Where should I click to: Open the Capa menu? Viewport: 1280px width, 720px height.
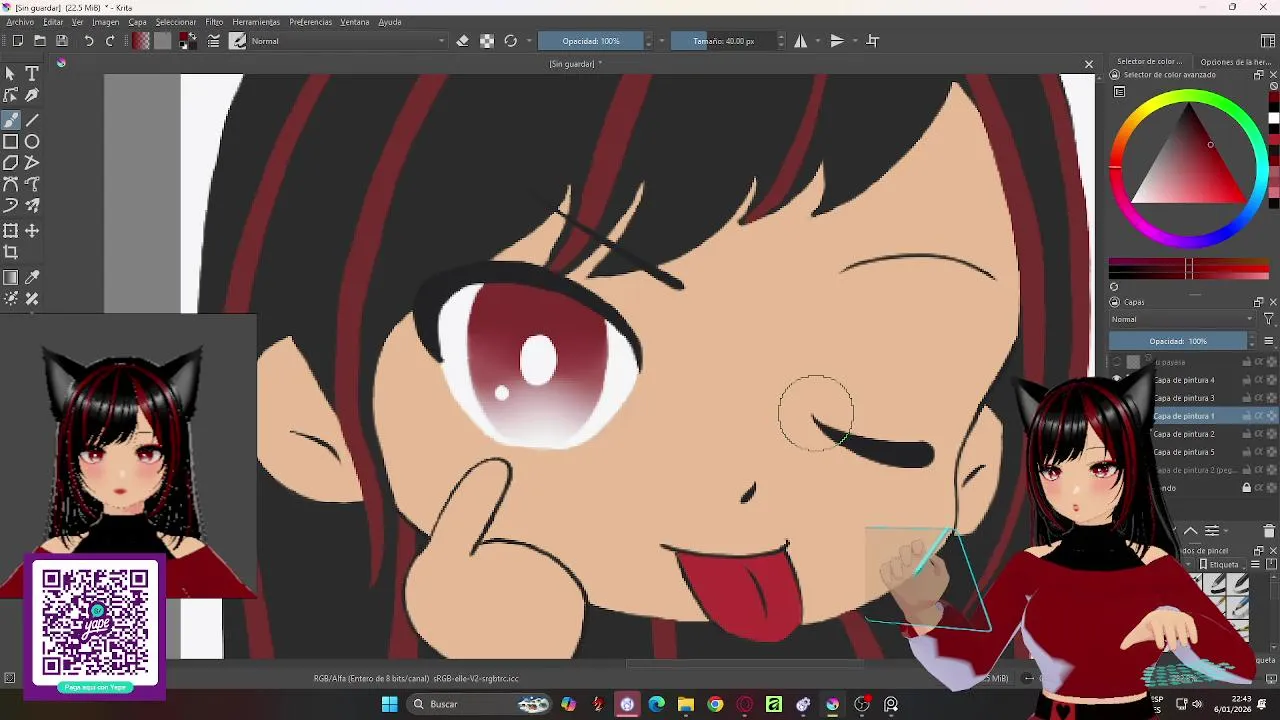click(137, 22)
